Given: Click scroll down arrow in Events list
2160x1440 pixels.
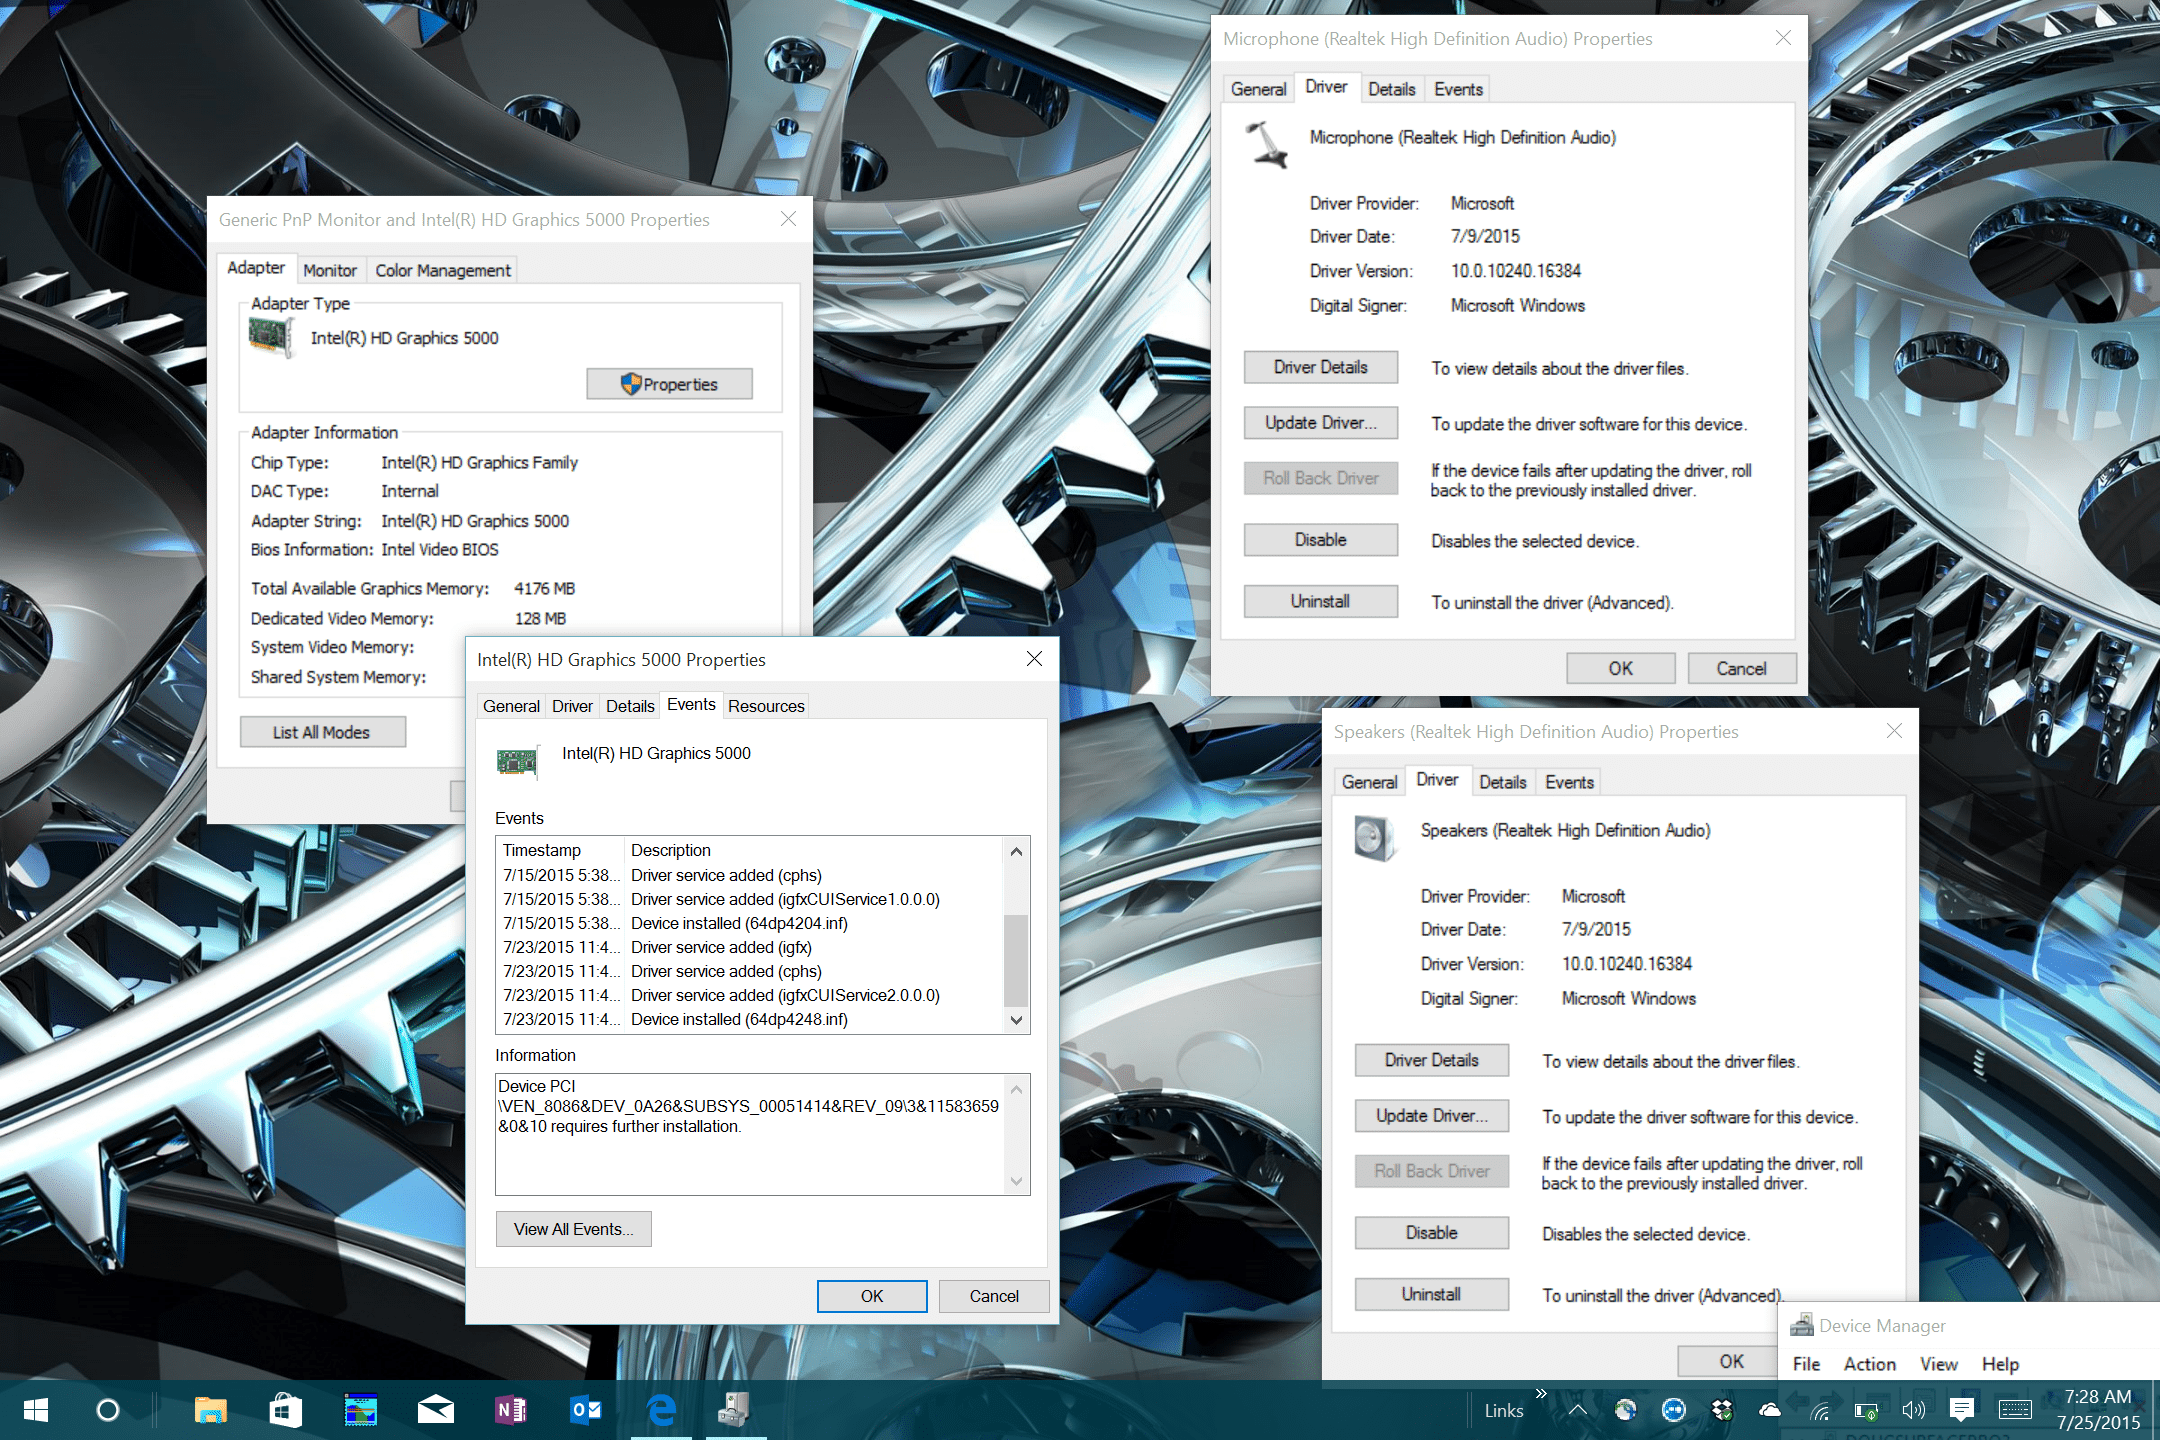Looking at the screenshot, I should point(1016,1020).
